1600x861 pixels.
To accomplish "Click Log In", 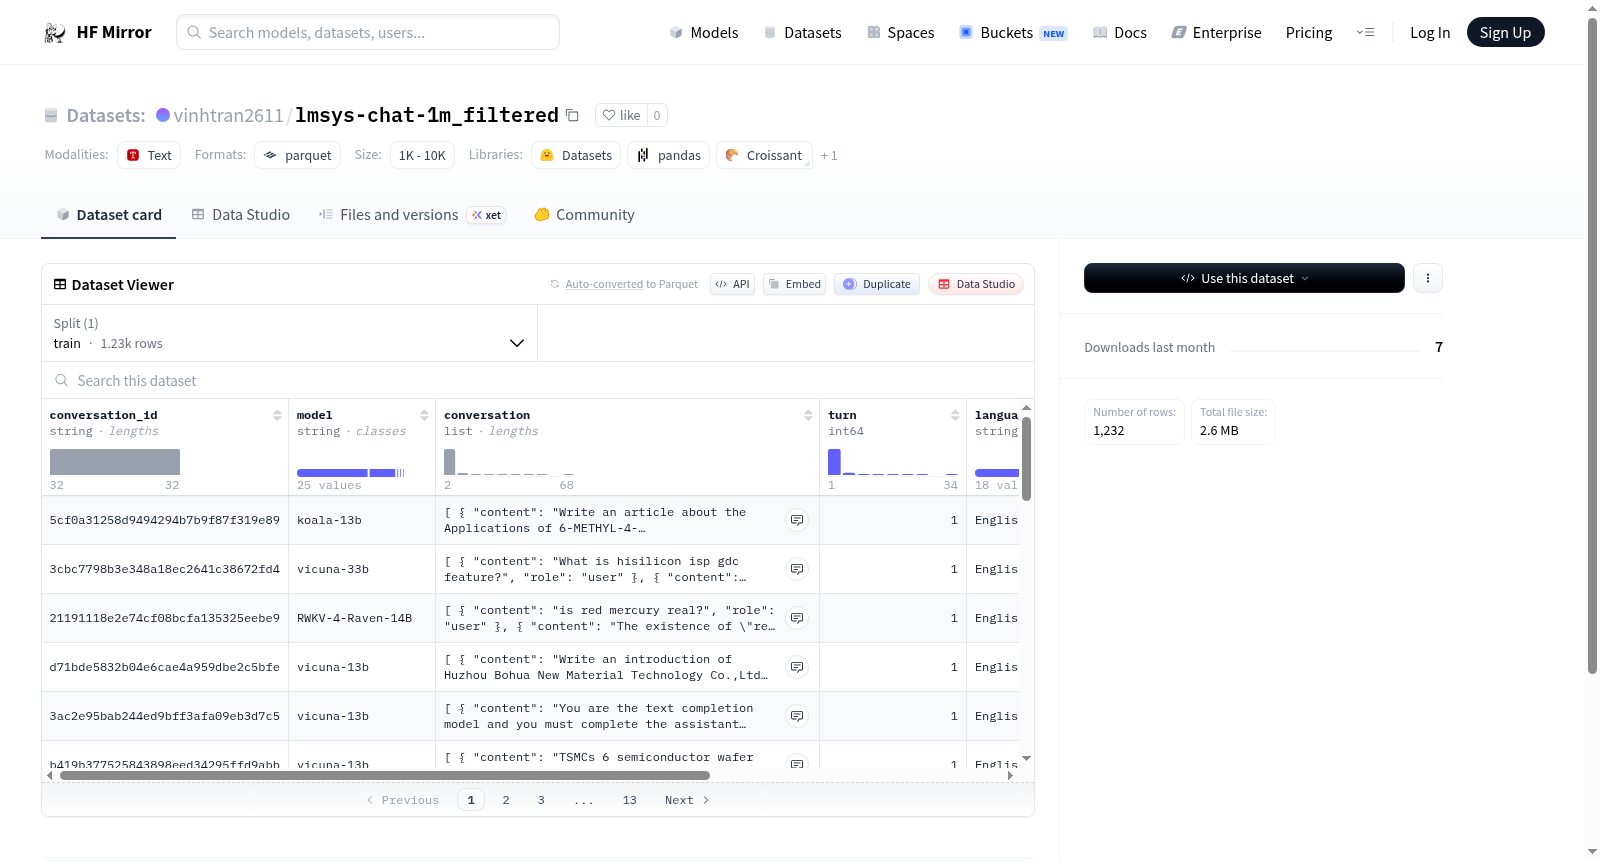I will pyautogui.click(x=1430, y=33).
